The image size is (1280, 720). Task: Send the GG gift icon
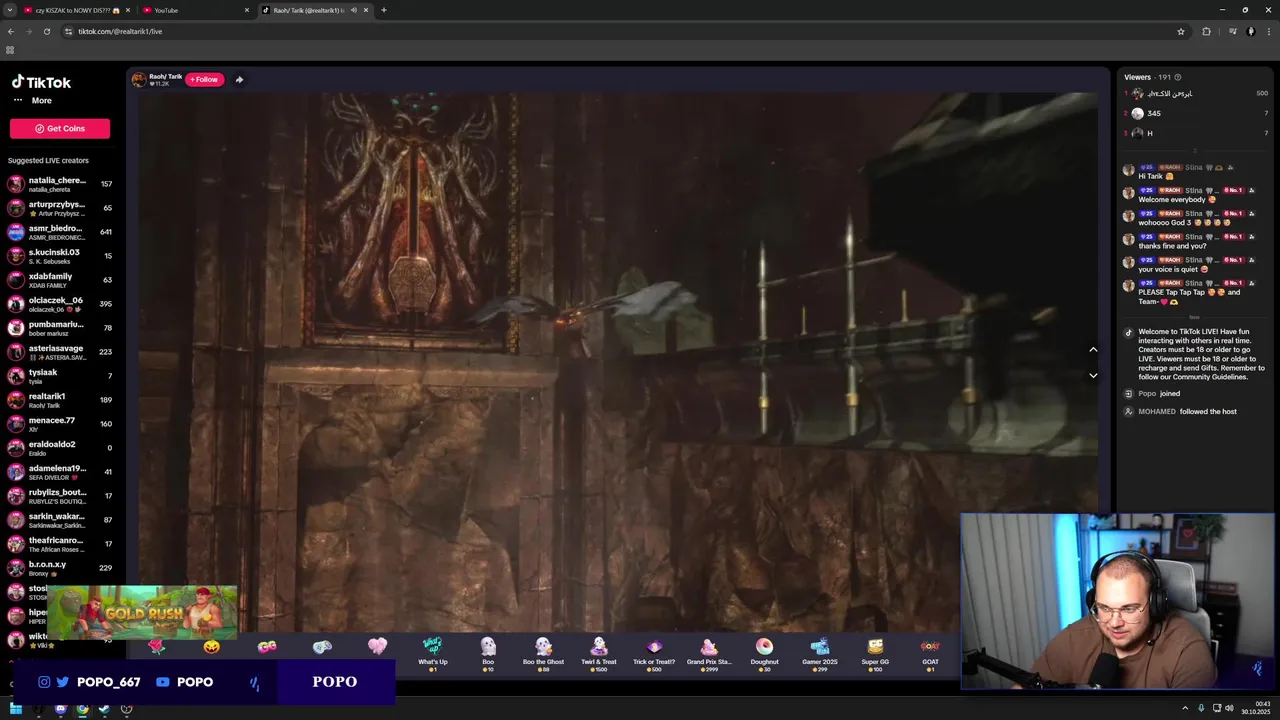point(267,647)
